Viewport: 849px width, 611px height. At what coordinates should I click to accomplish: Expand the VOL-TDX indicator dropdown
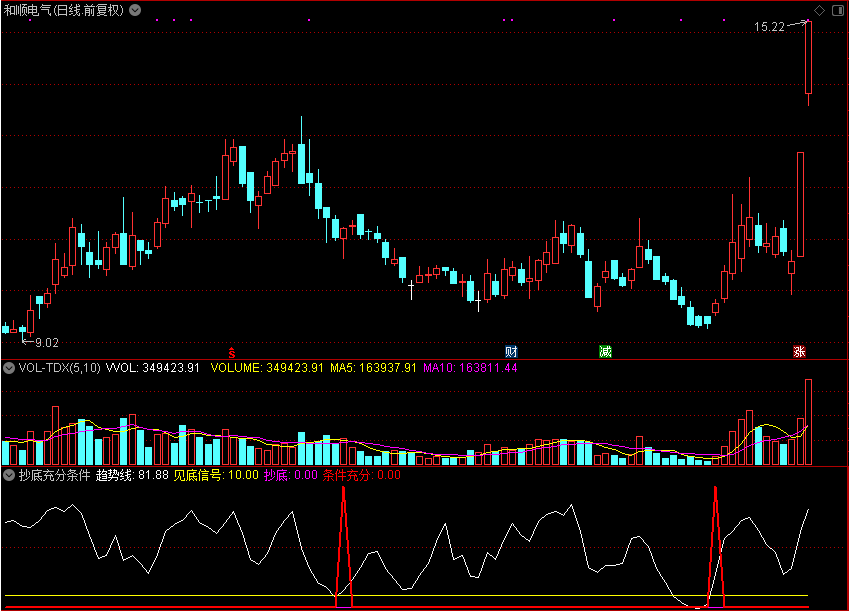pyautogui.click(x=9, y=368)
